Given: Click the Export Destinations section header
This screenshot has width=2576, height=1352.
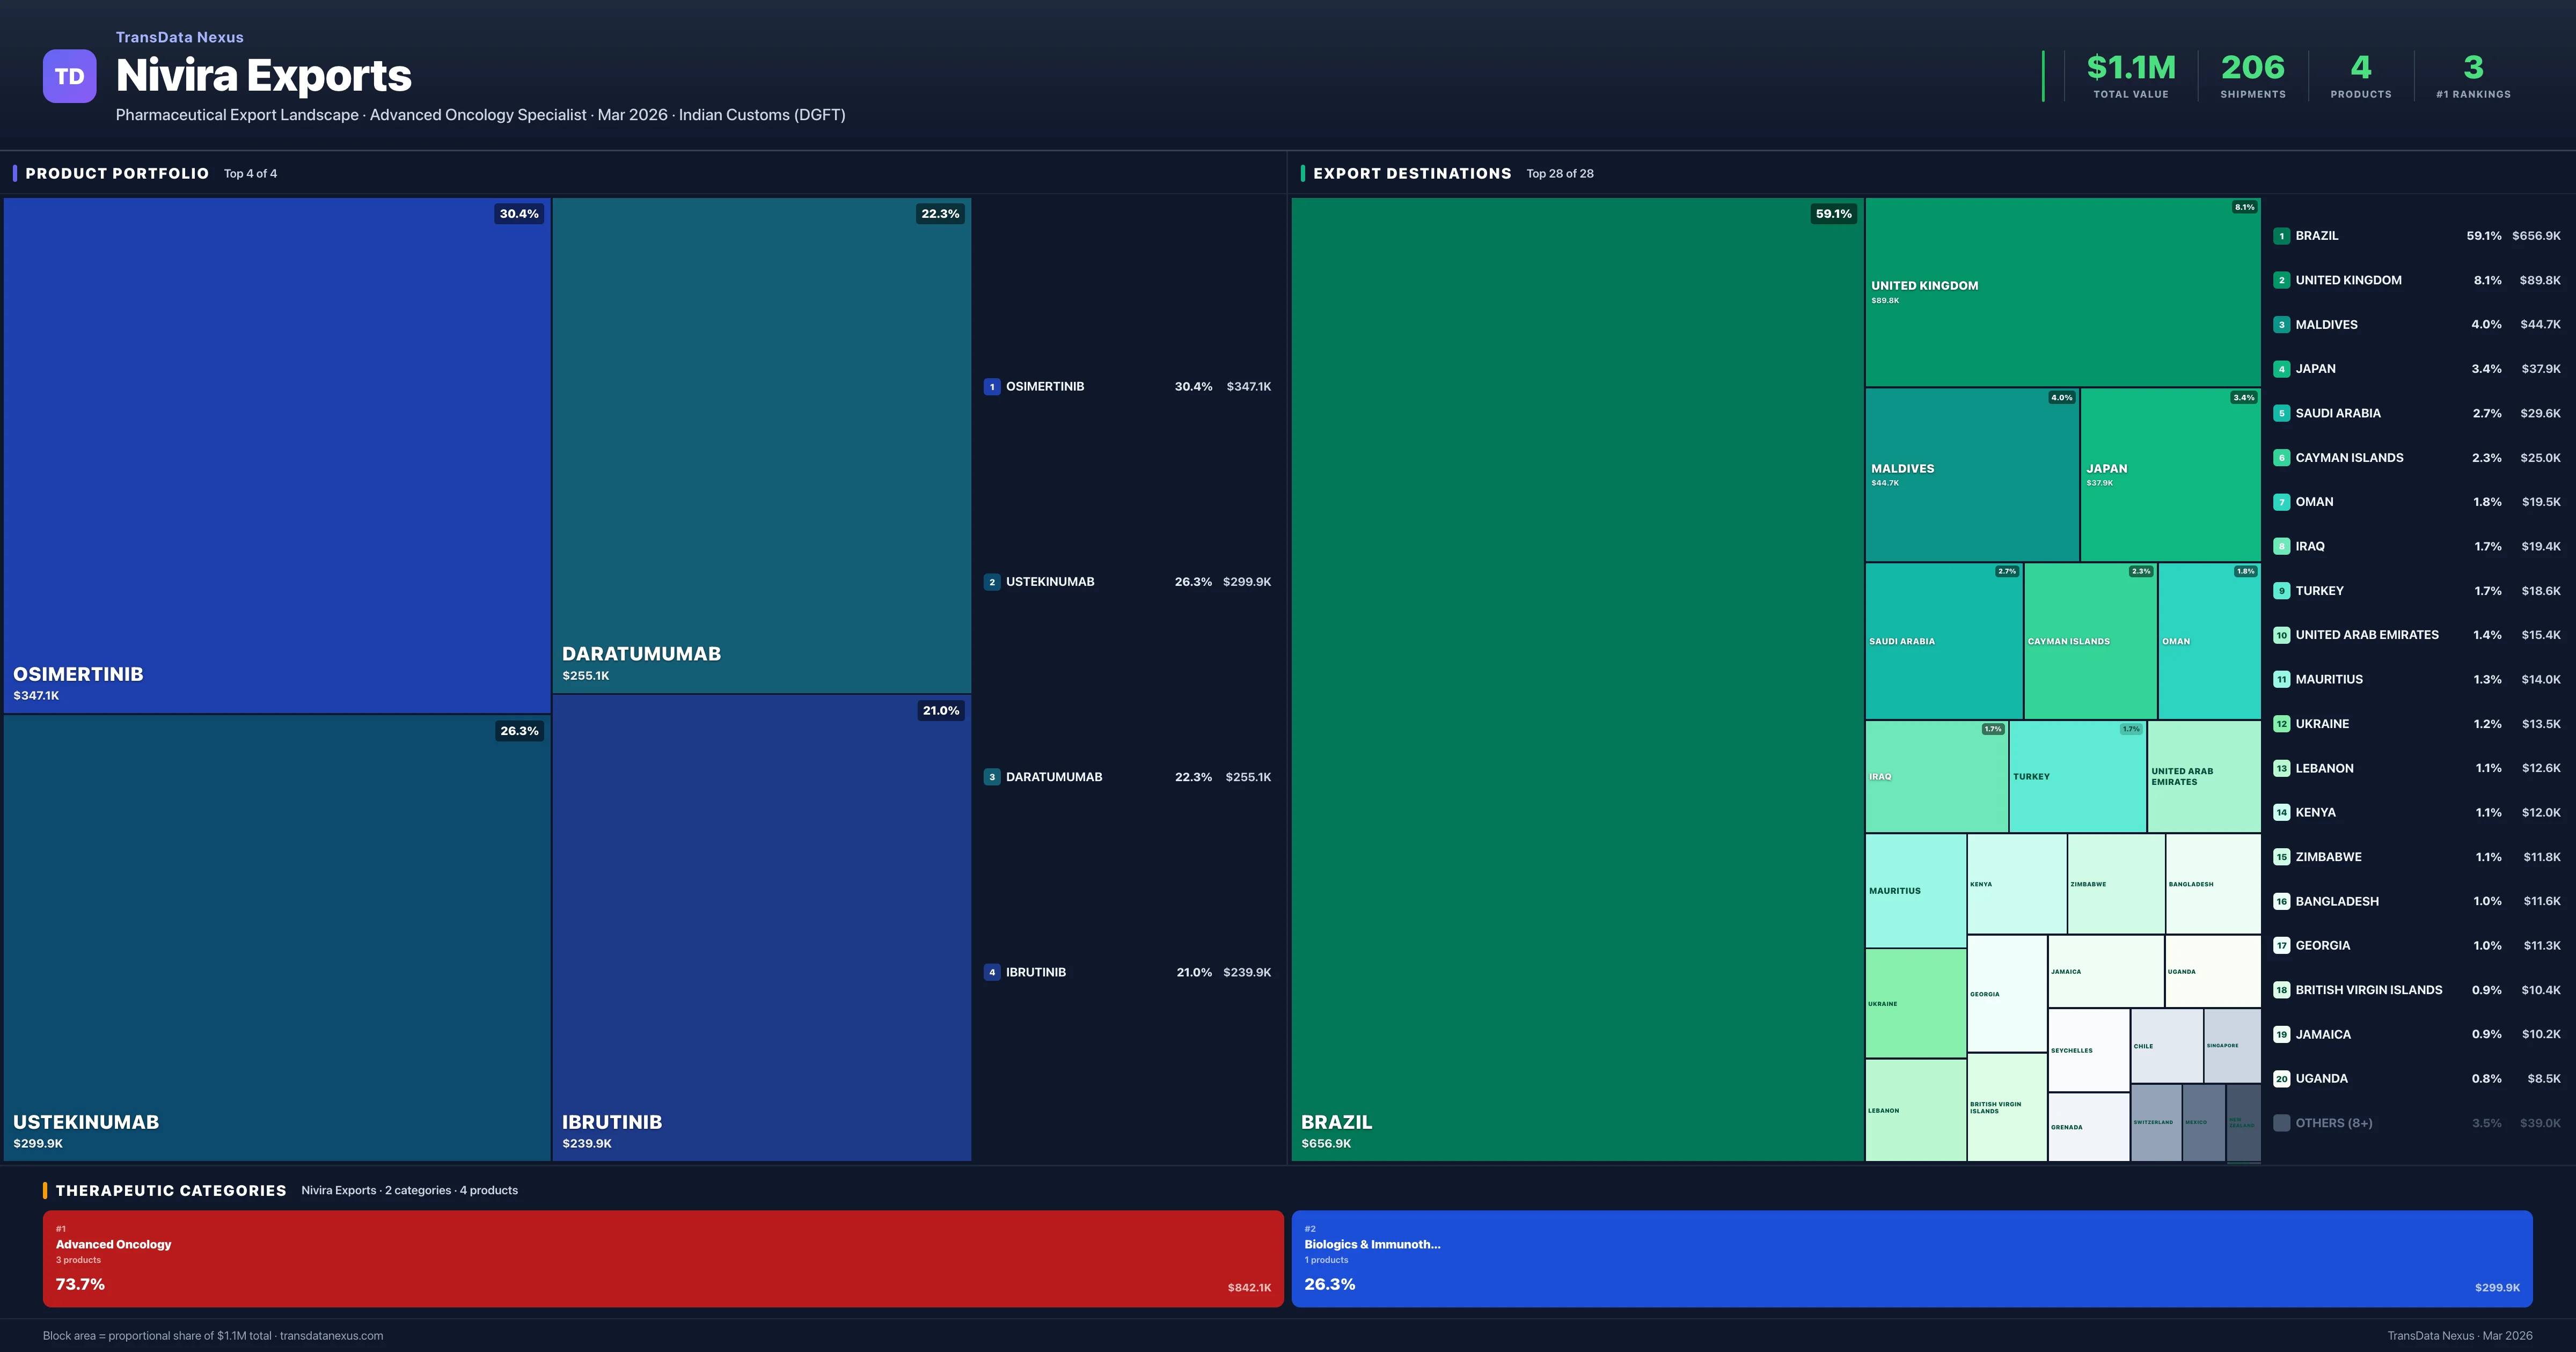Looking at the screenshot, I should [1411, 174].
